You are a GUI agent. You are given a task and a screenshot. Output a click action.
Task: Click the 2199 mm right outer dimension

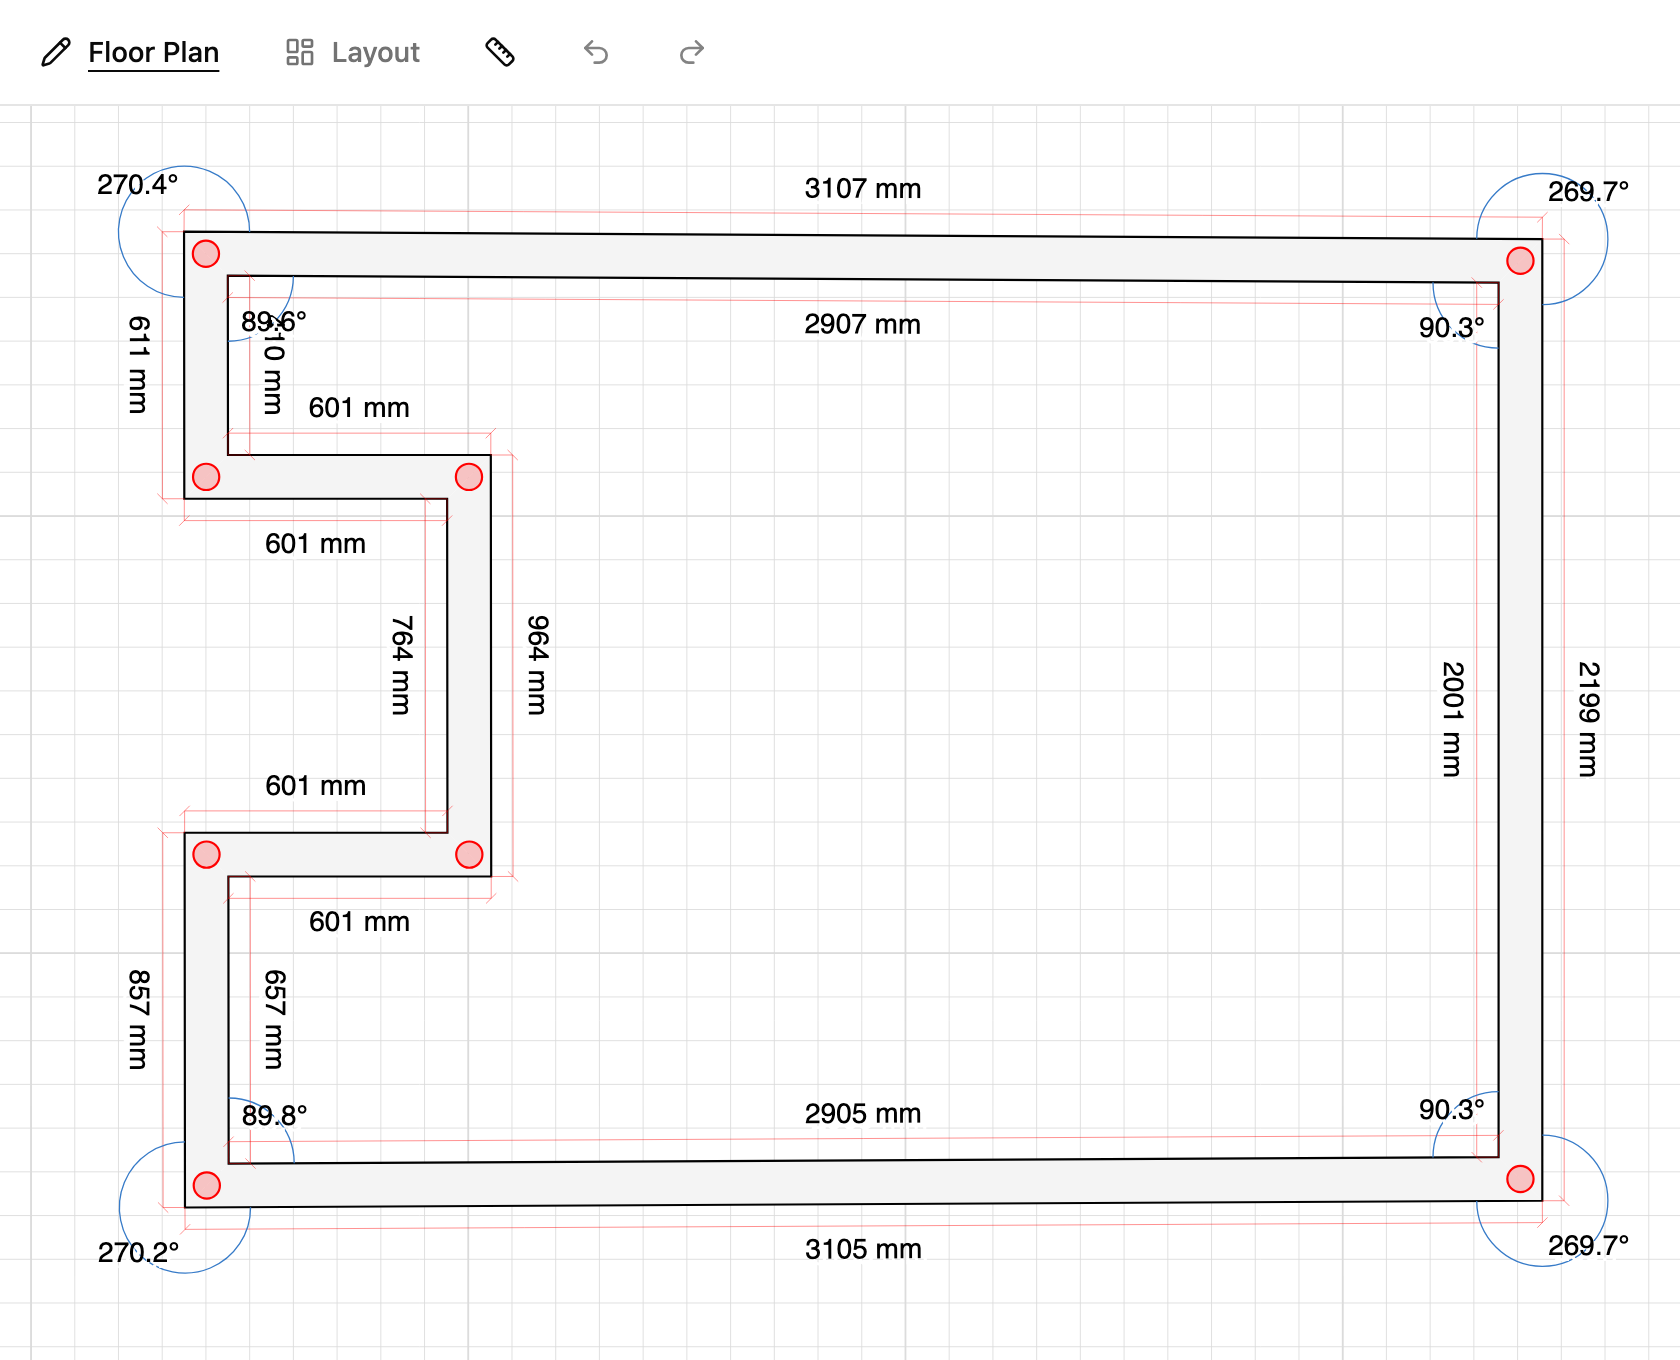coord(1588,719)
